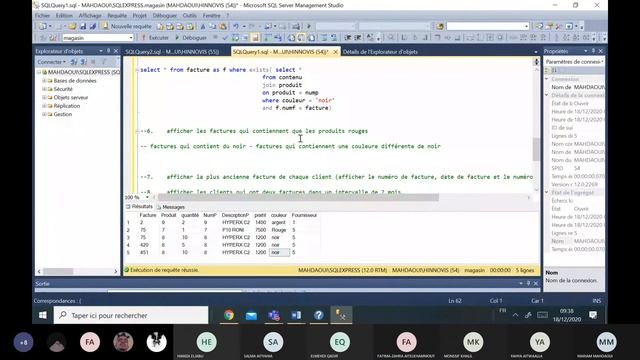Click the Query Options toolbar icon
Screen dimensions: 640x360
pos(245,38)
